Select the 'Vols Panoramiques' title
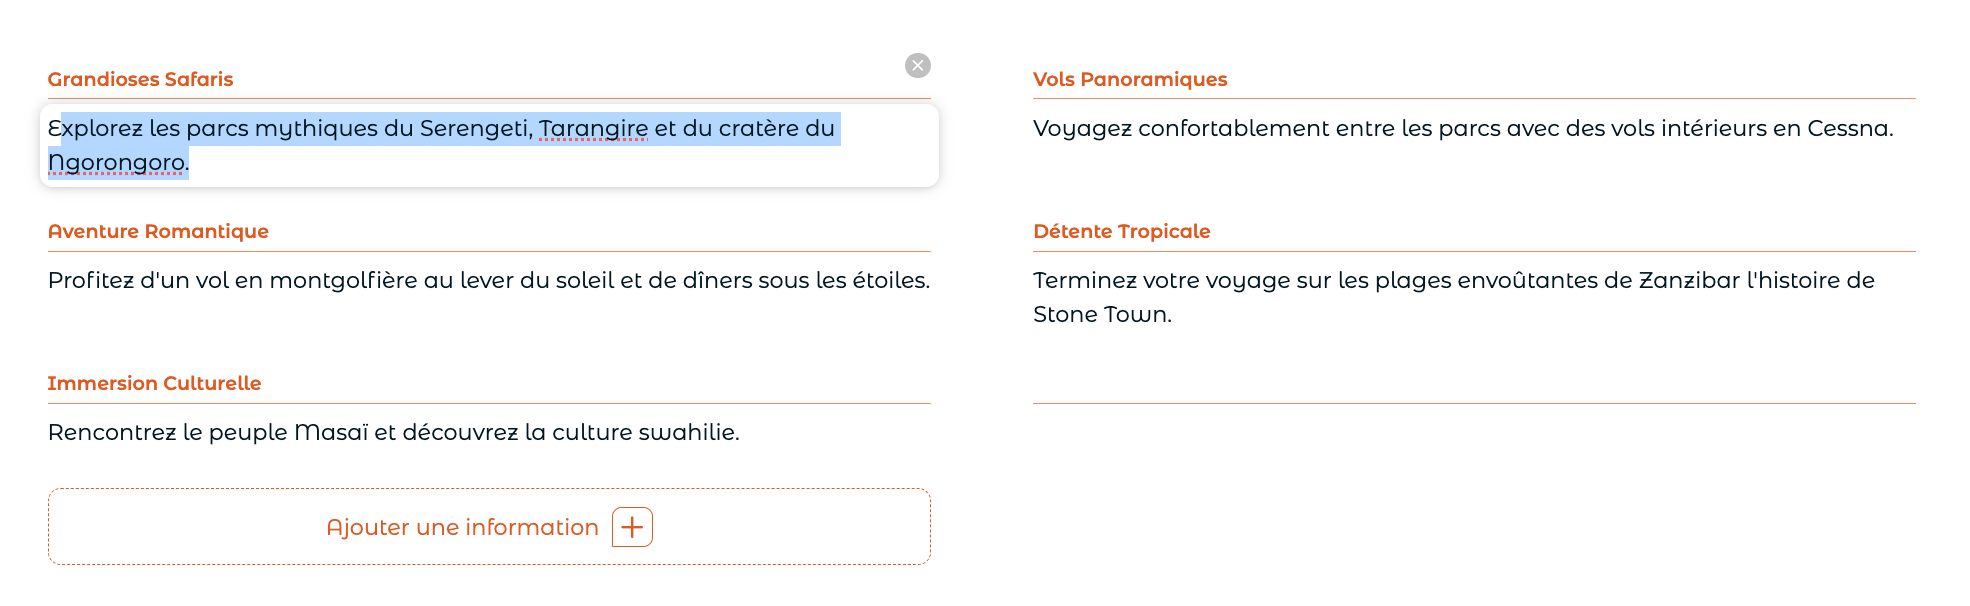 click(1130, 79)
